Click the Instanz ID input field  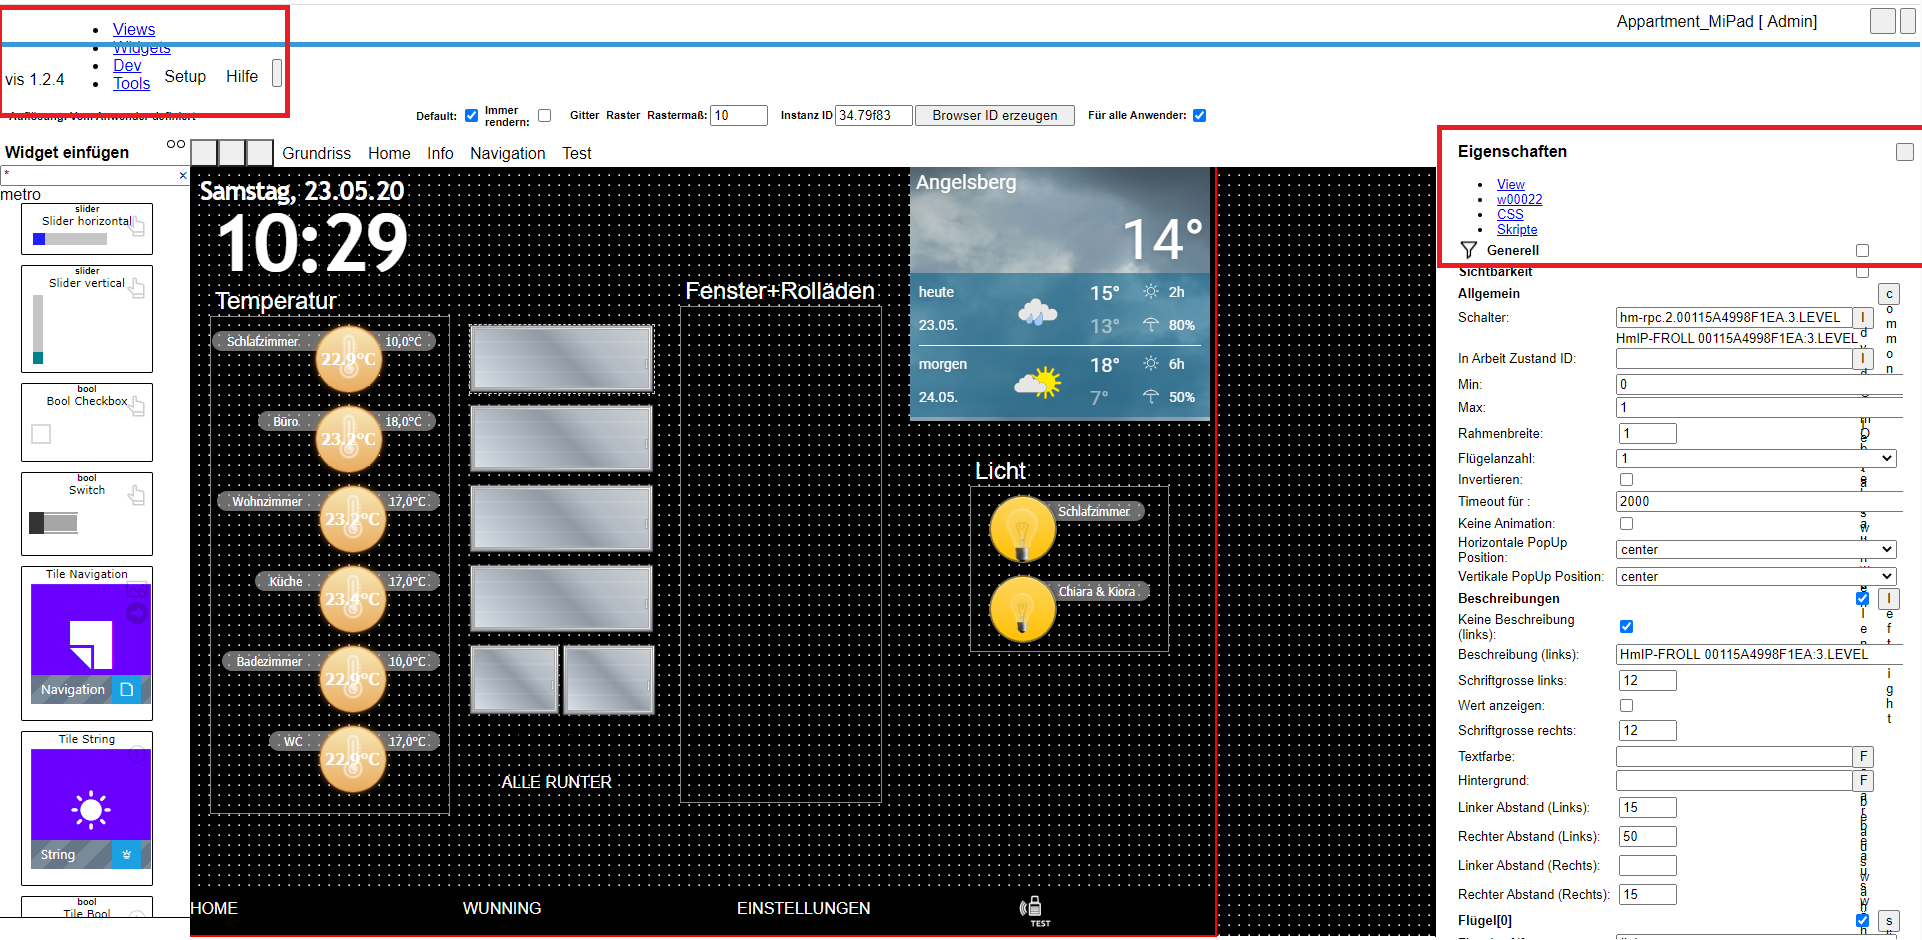tap(874, 116)
